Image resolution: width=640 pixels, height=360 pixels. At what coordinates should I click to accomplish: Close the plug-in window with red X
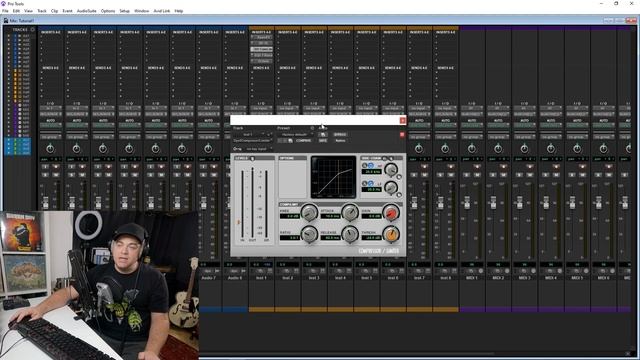tap(402, 120)
